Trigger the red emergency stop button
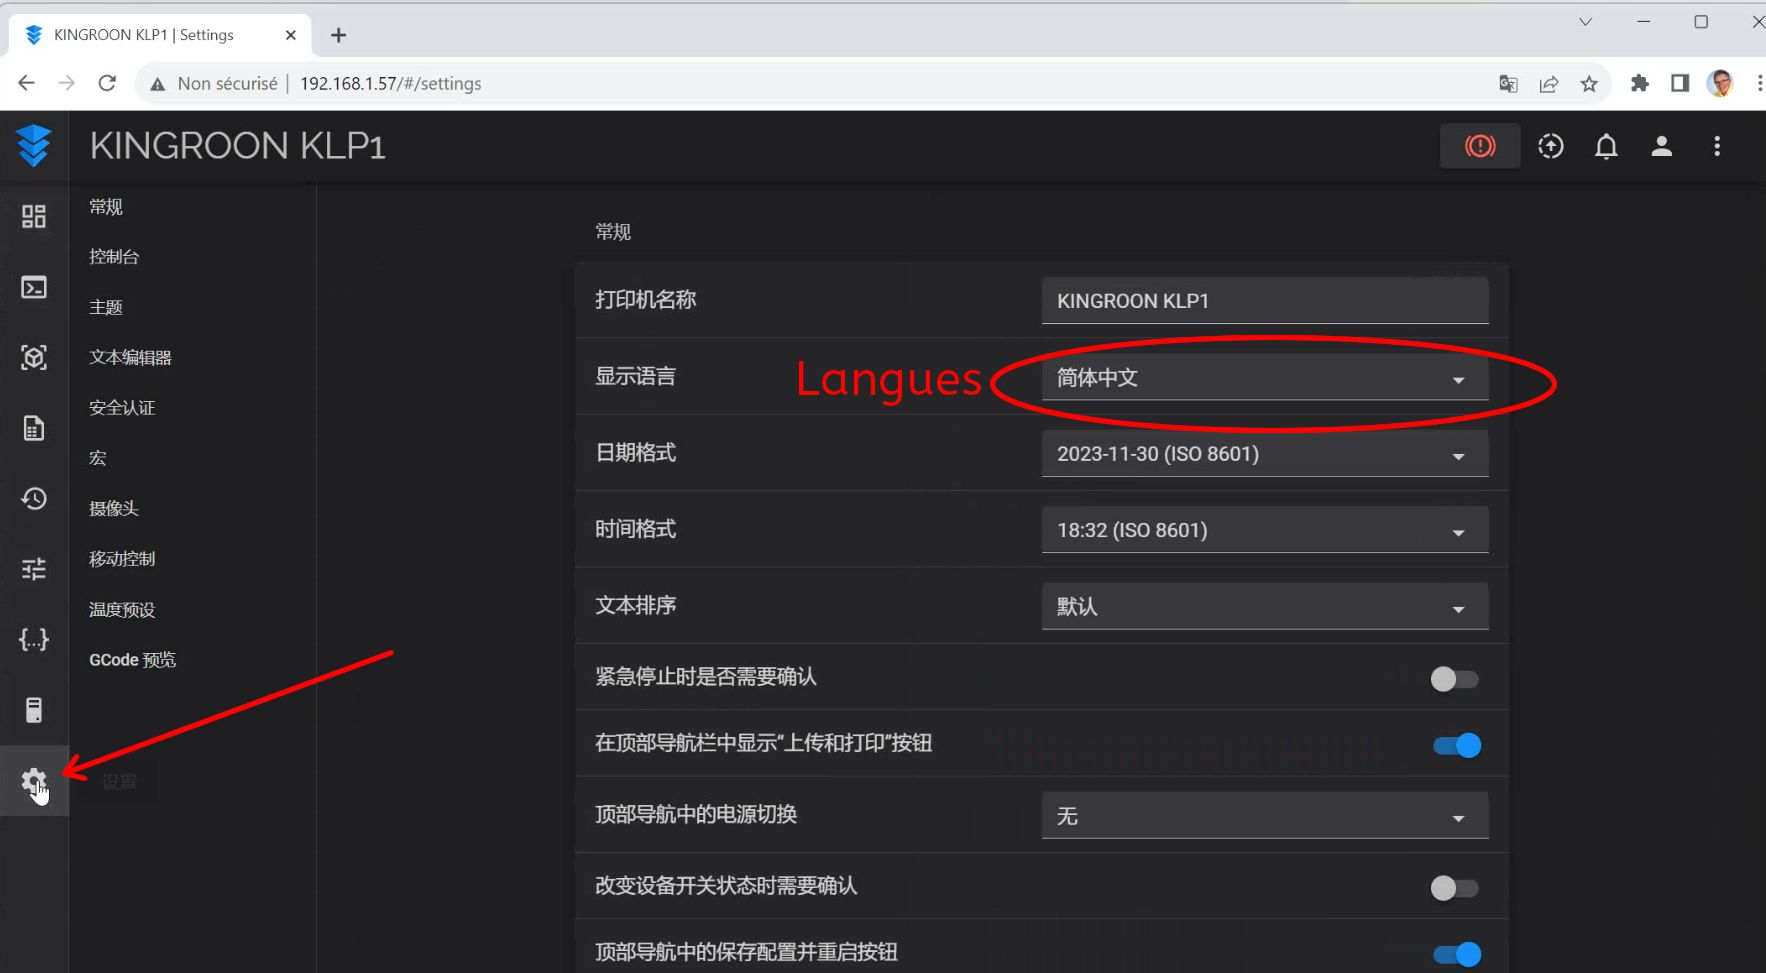 coord(1480,146)
